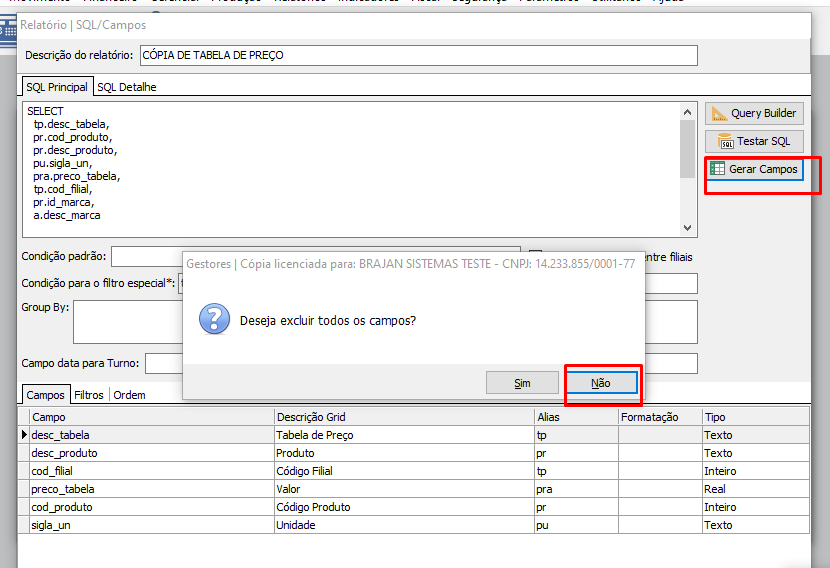Click the Gerar Campos table icon

click(718, 169)
